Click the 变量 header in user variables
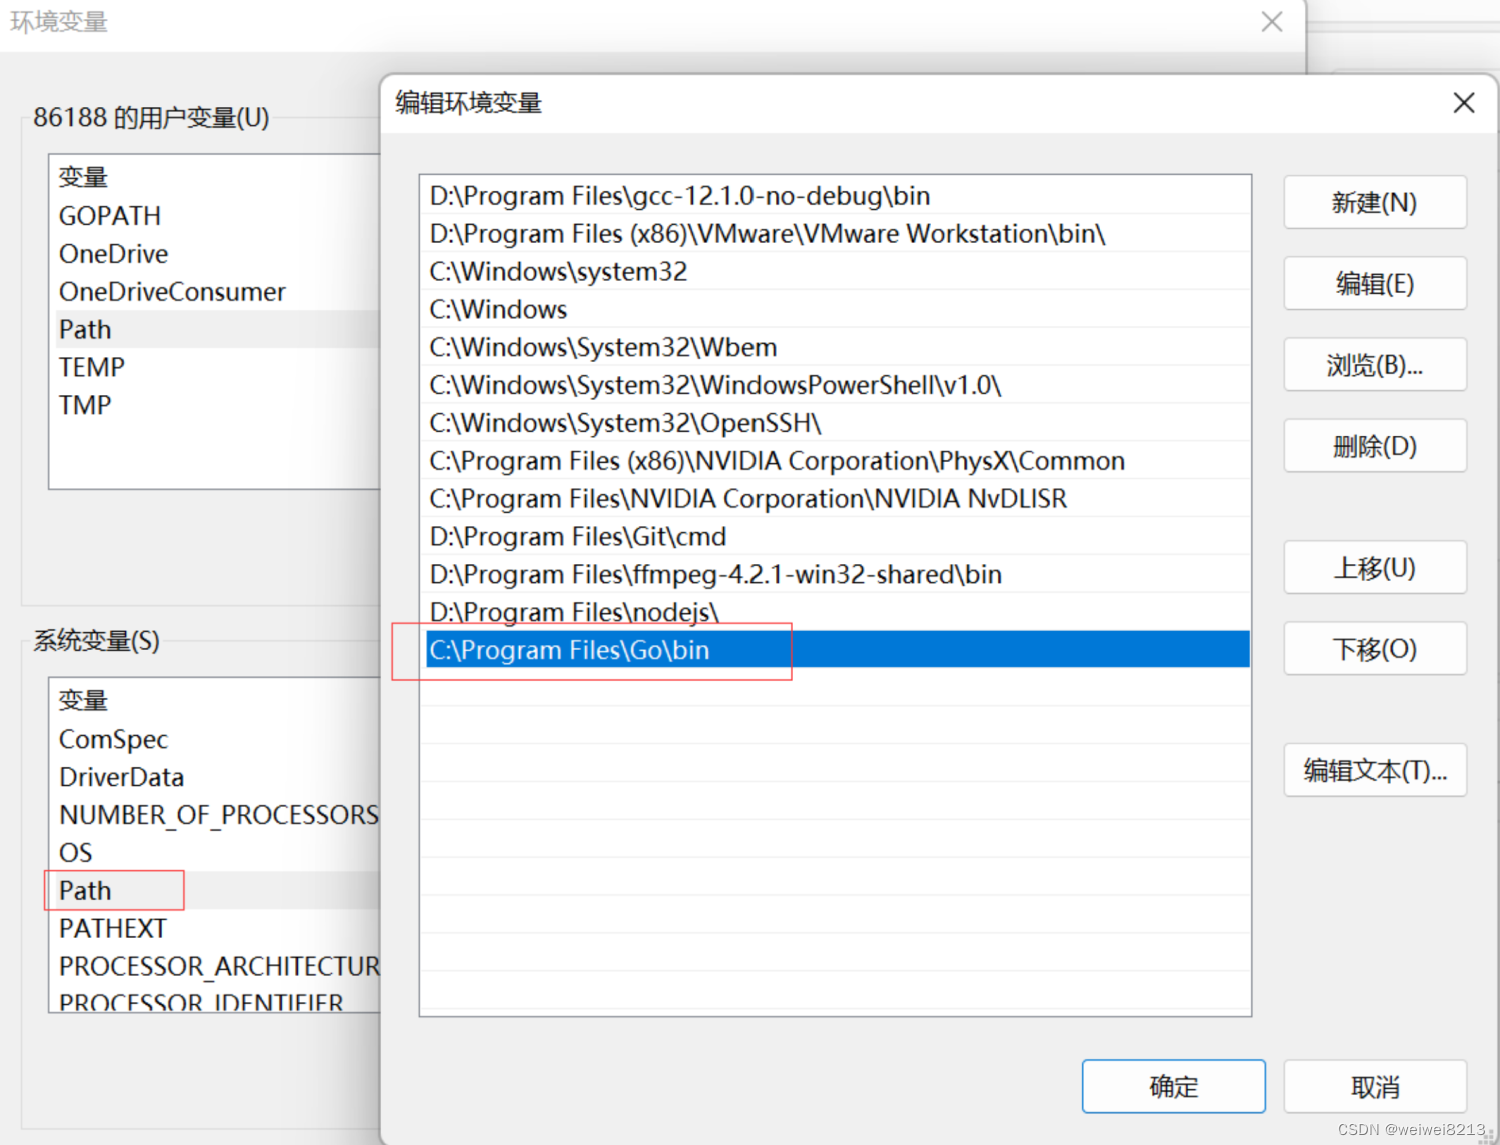This screenshot has width=1500, height=1145. tap(83, 177)
